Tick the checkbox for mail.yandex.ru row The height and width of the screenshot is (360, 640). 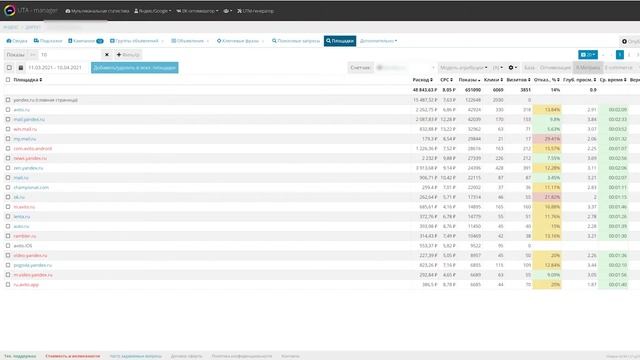coord(8,119)
